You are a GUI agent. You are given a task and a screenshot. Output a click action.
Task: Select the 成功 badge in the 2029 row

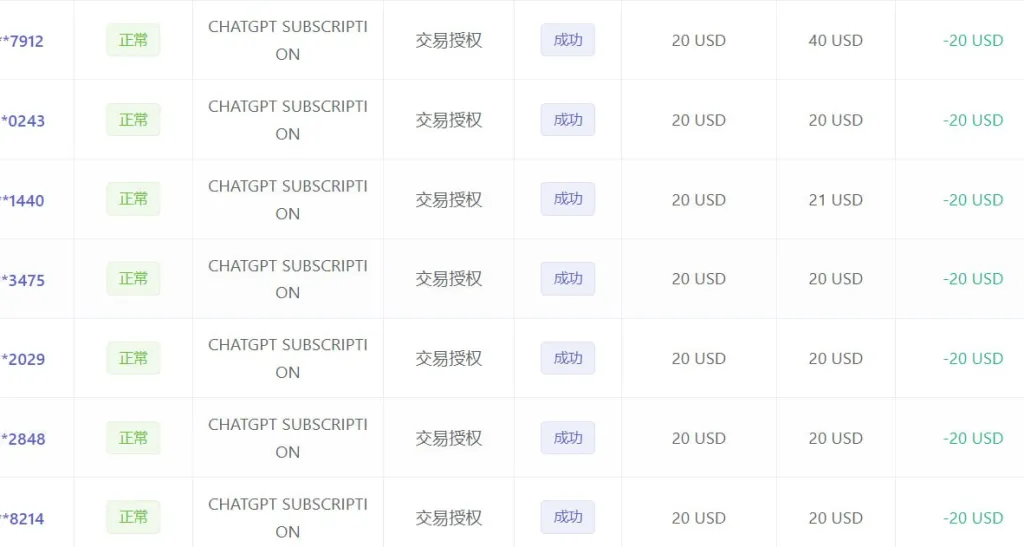click(568, 358)
